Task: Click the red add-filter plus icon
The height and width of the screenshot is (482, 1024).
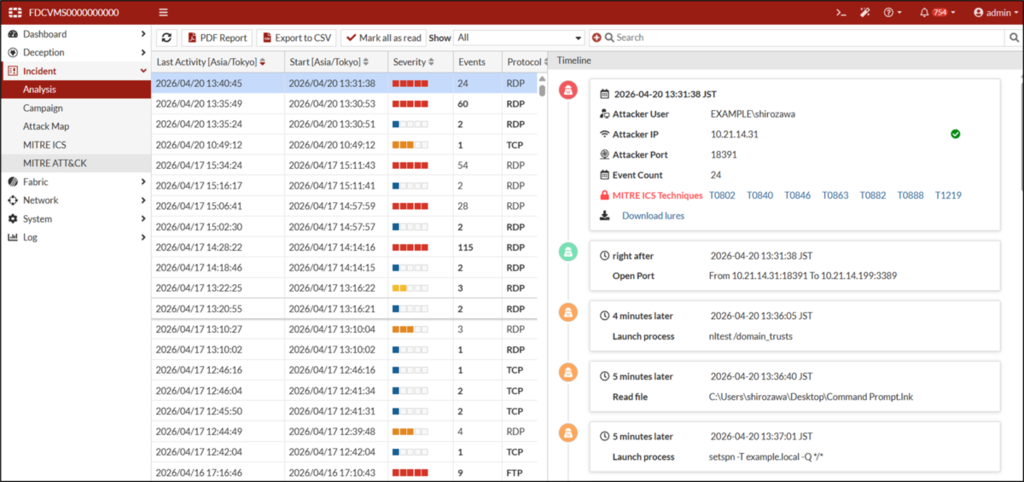Action: (x=596, y=38)
